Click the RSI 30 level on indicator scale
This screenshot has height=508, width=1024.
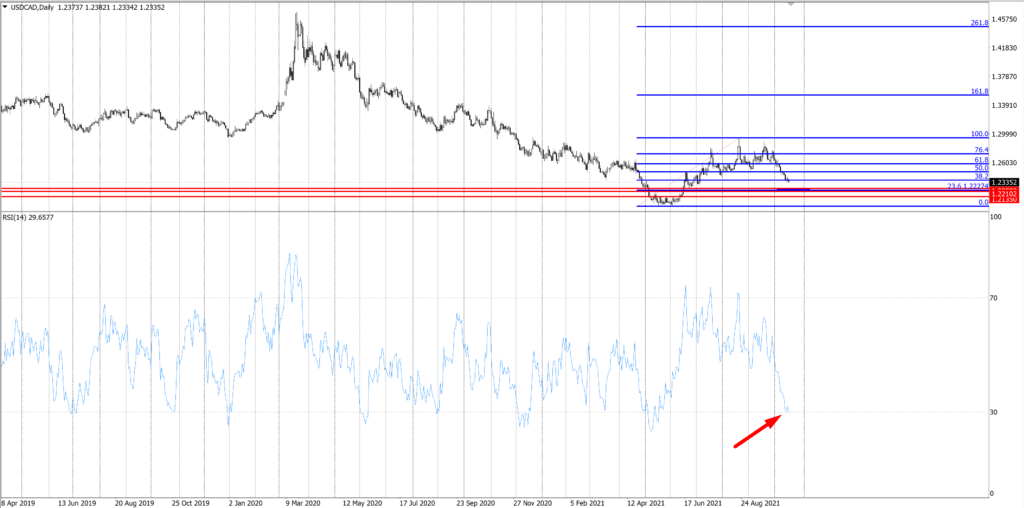pos(995,412)
